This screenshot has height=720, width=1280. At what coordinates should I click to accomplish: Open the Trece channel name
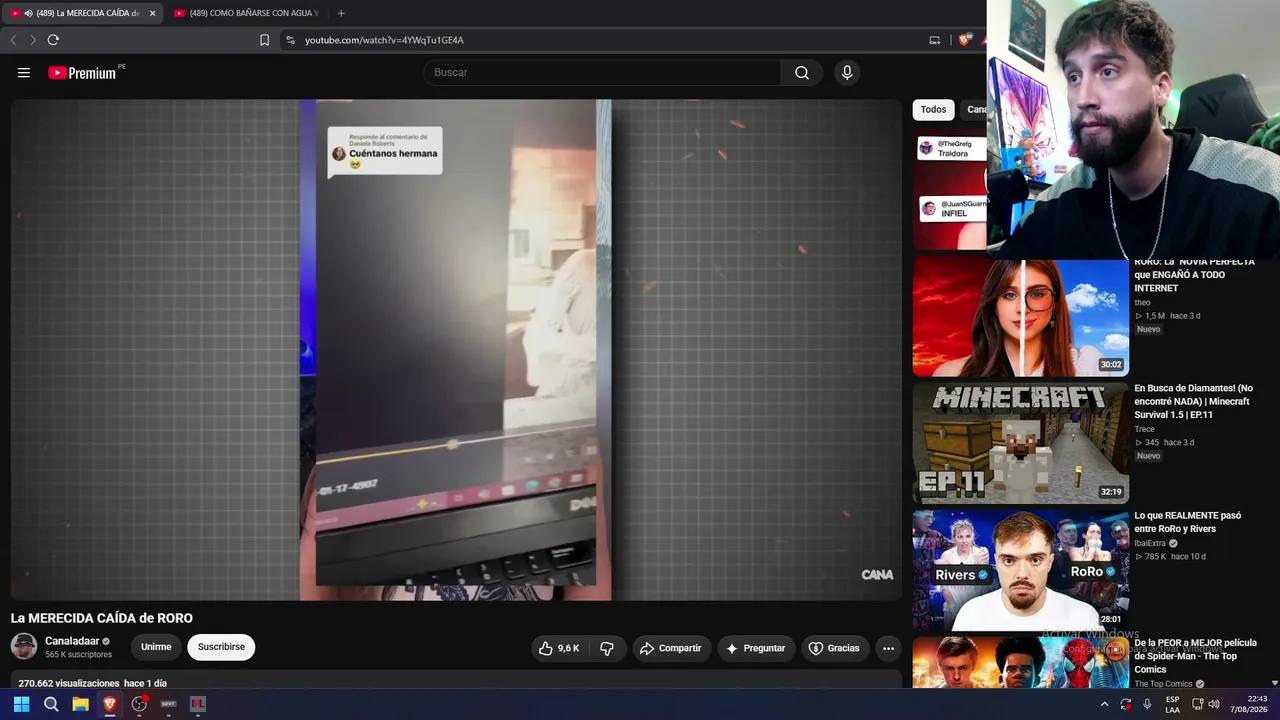tap(1144, 429)
